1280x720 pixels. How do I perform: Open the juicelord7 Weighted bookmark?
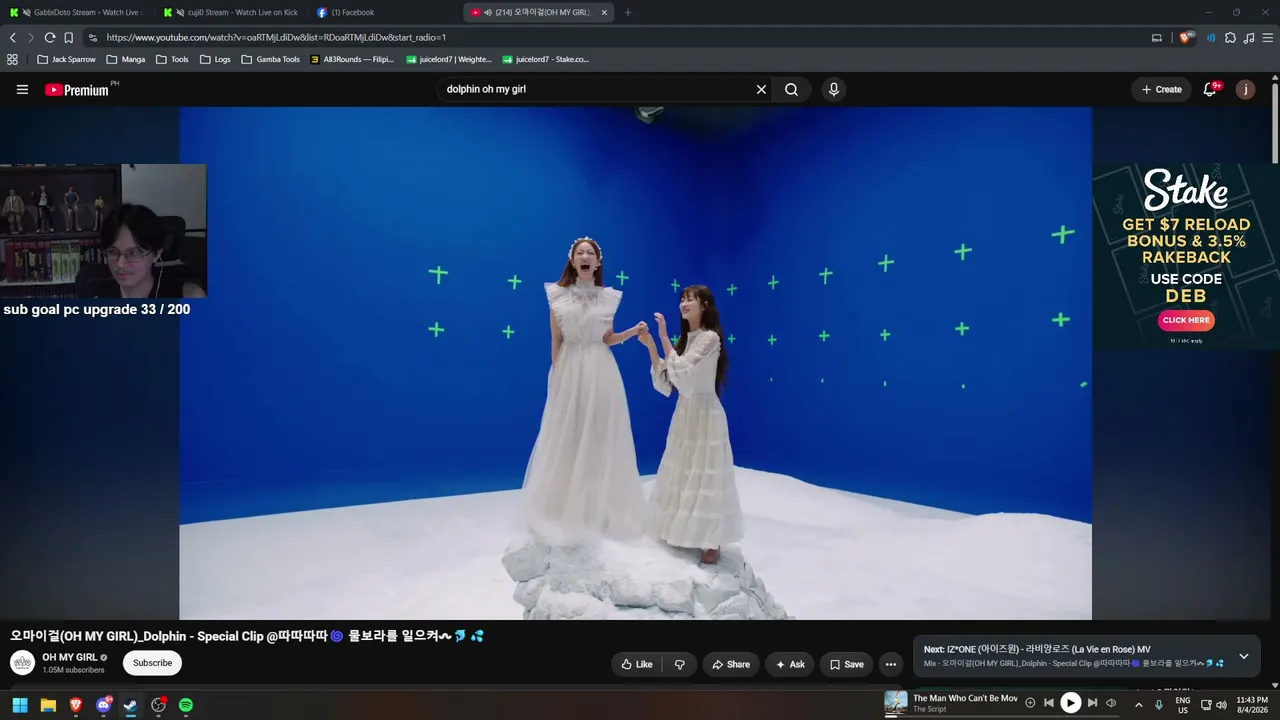449,59
